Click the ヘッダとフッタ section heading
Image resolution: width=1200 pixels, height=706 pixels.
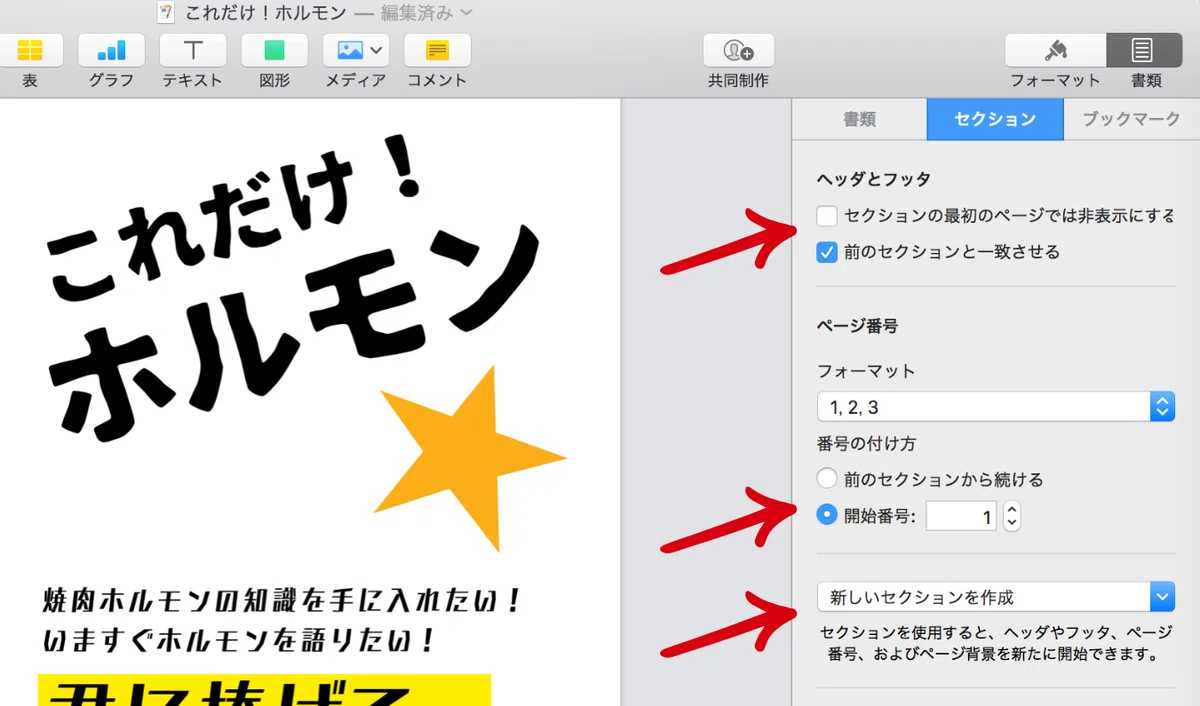point(873,179)
